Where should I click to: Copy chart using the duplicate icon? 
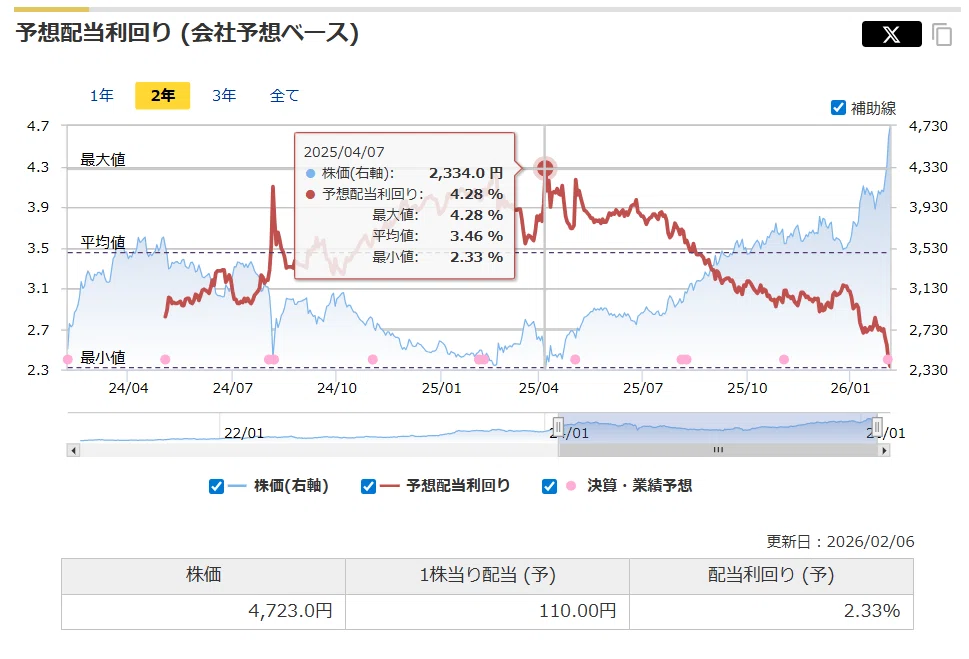point(942,35)
